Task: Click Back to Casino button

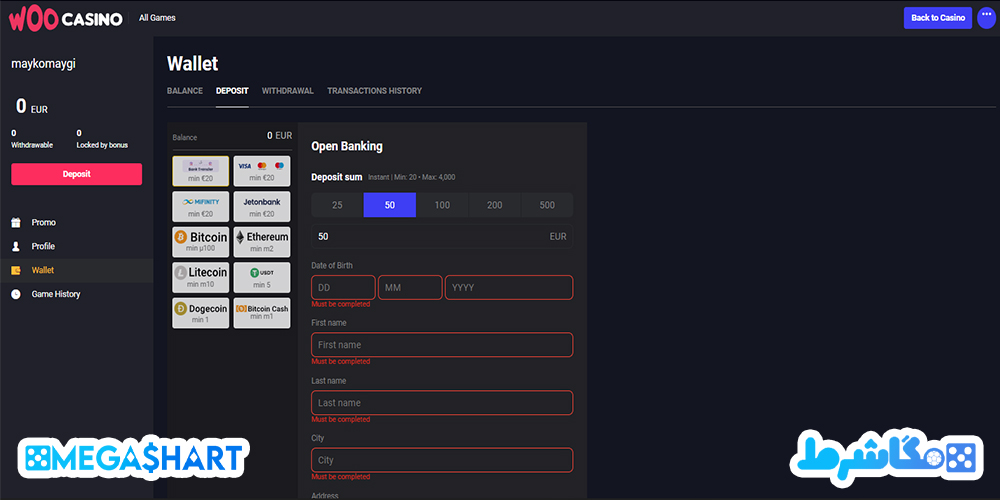Action: click(x=938, y=18)
